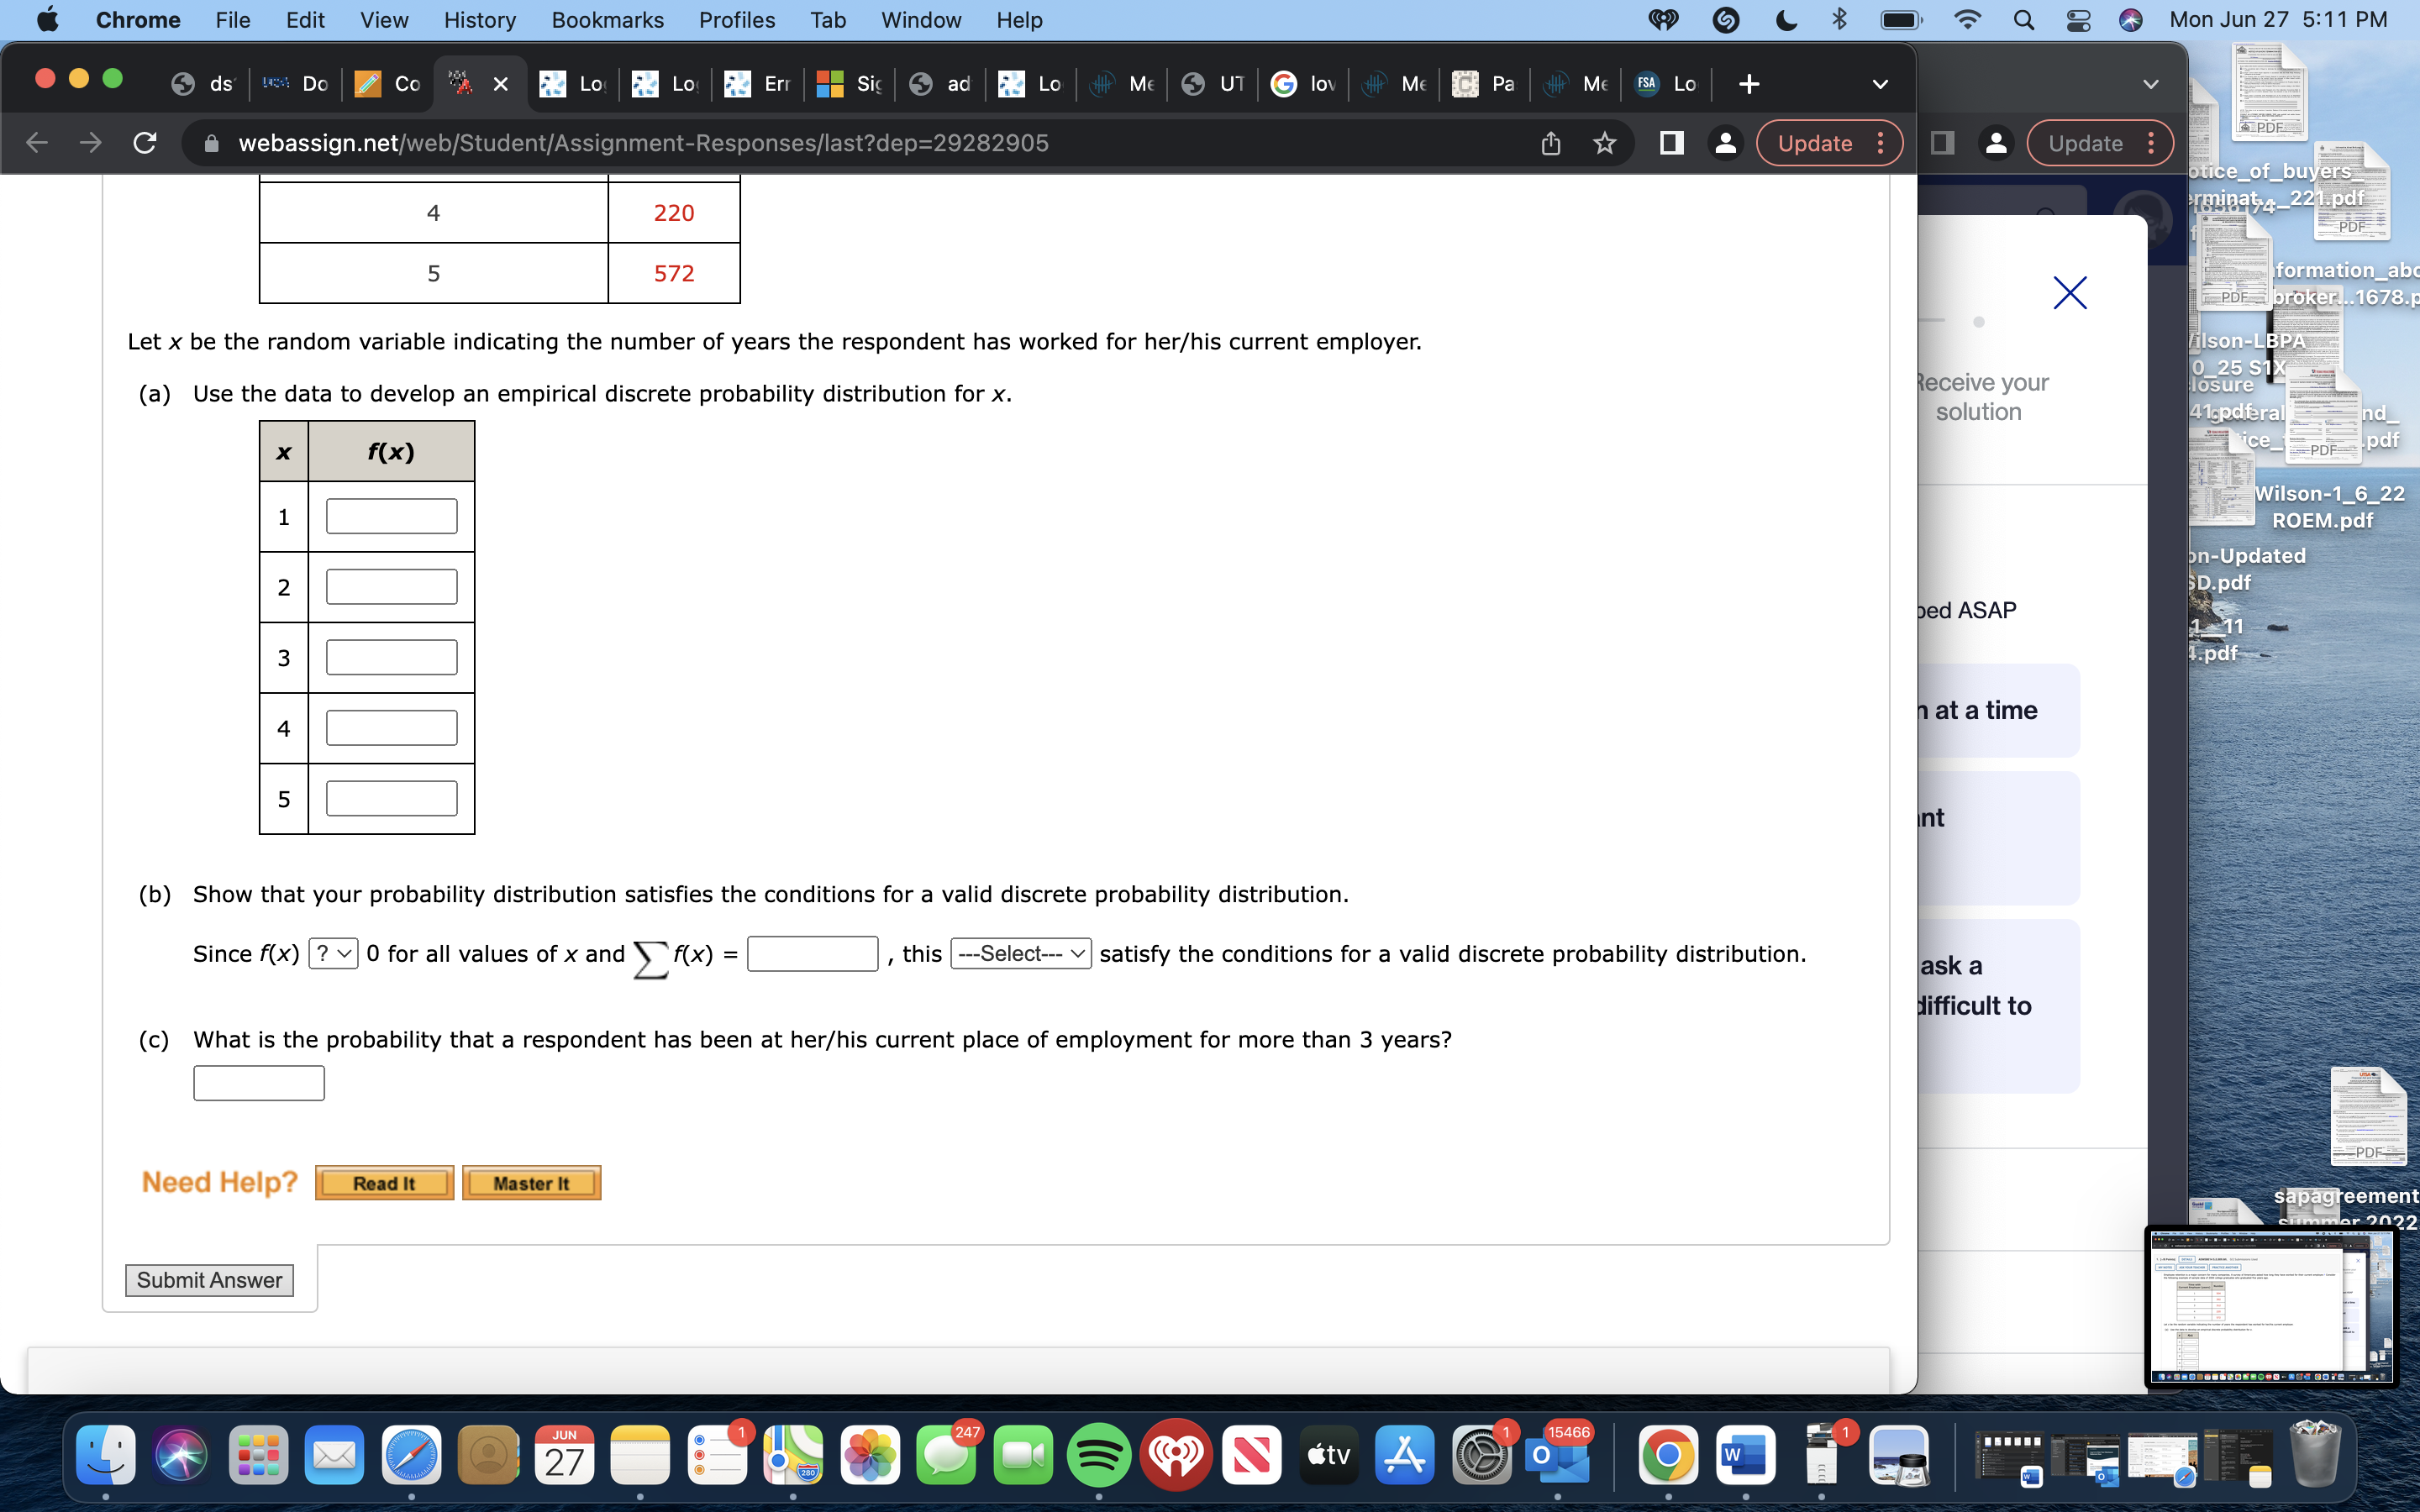This screenshot has height=1512, width=2420.
Task: Open the ---Select--- dropdown in part (b)
Action: pos(1019,953)
